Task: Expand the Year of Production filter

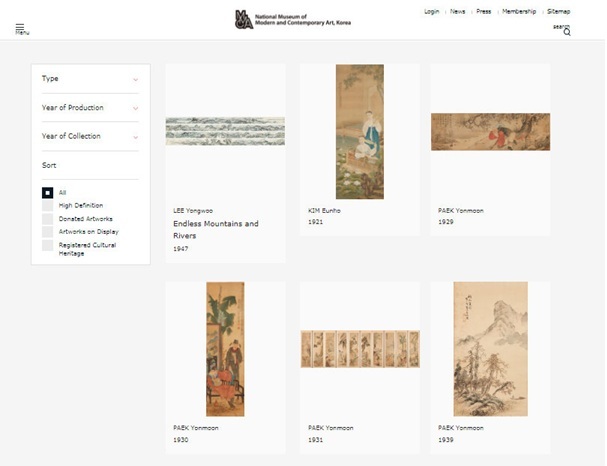Action: (90, 108)
